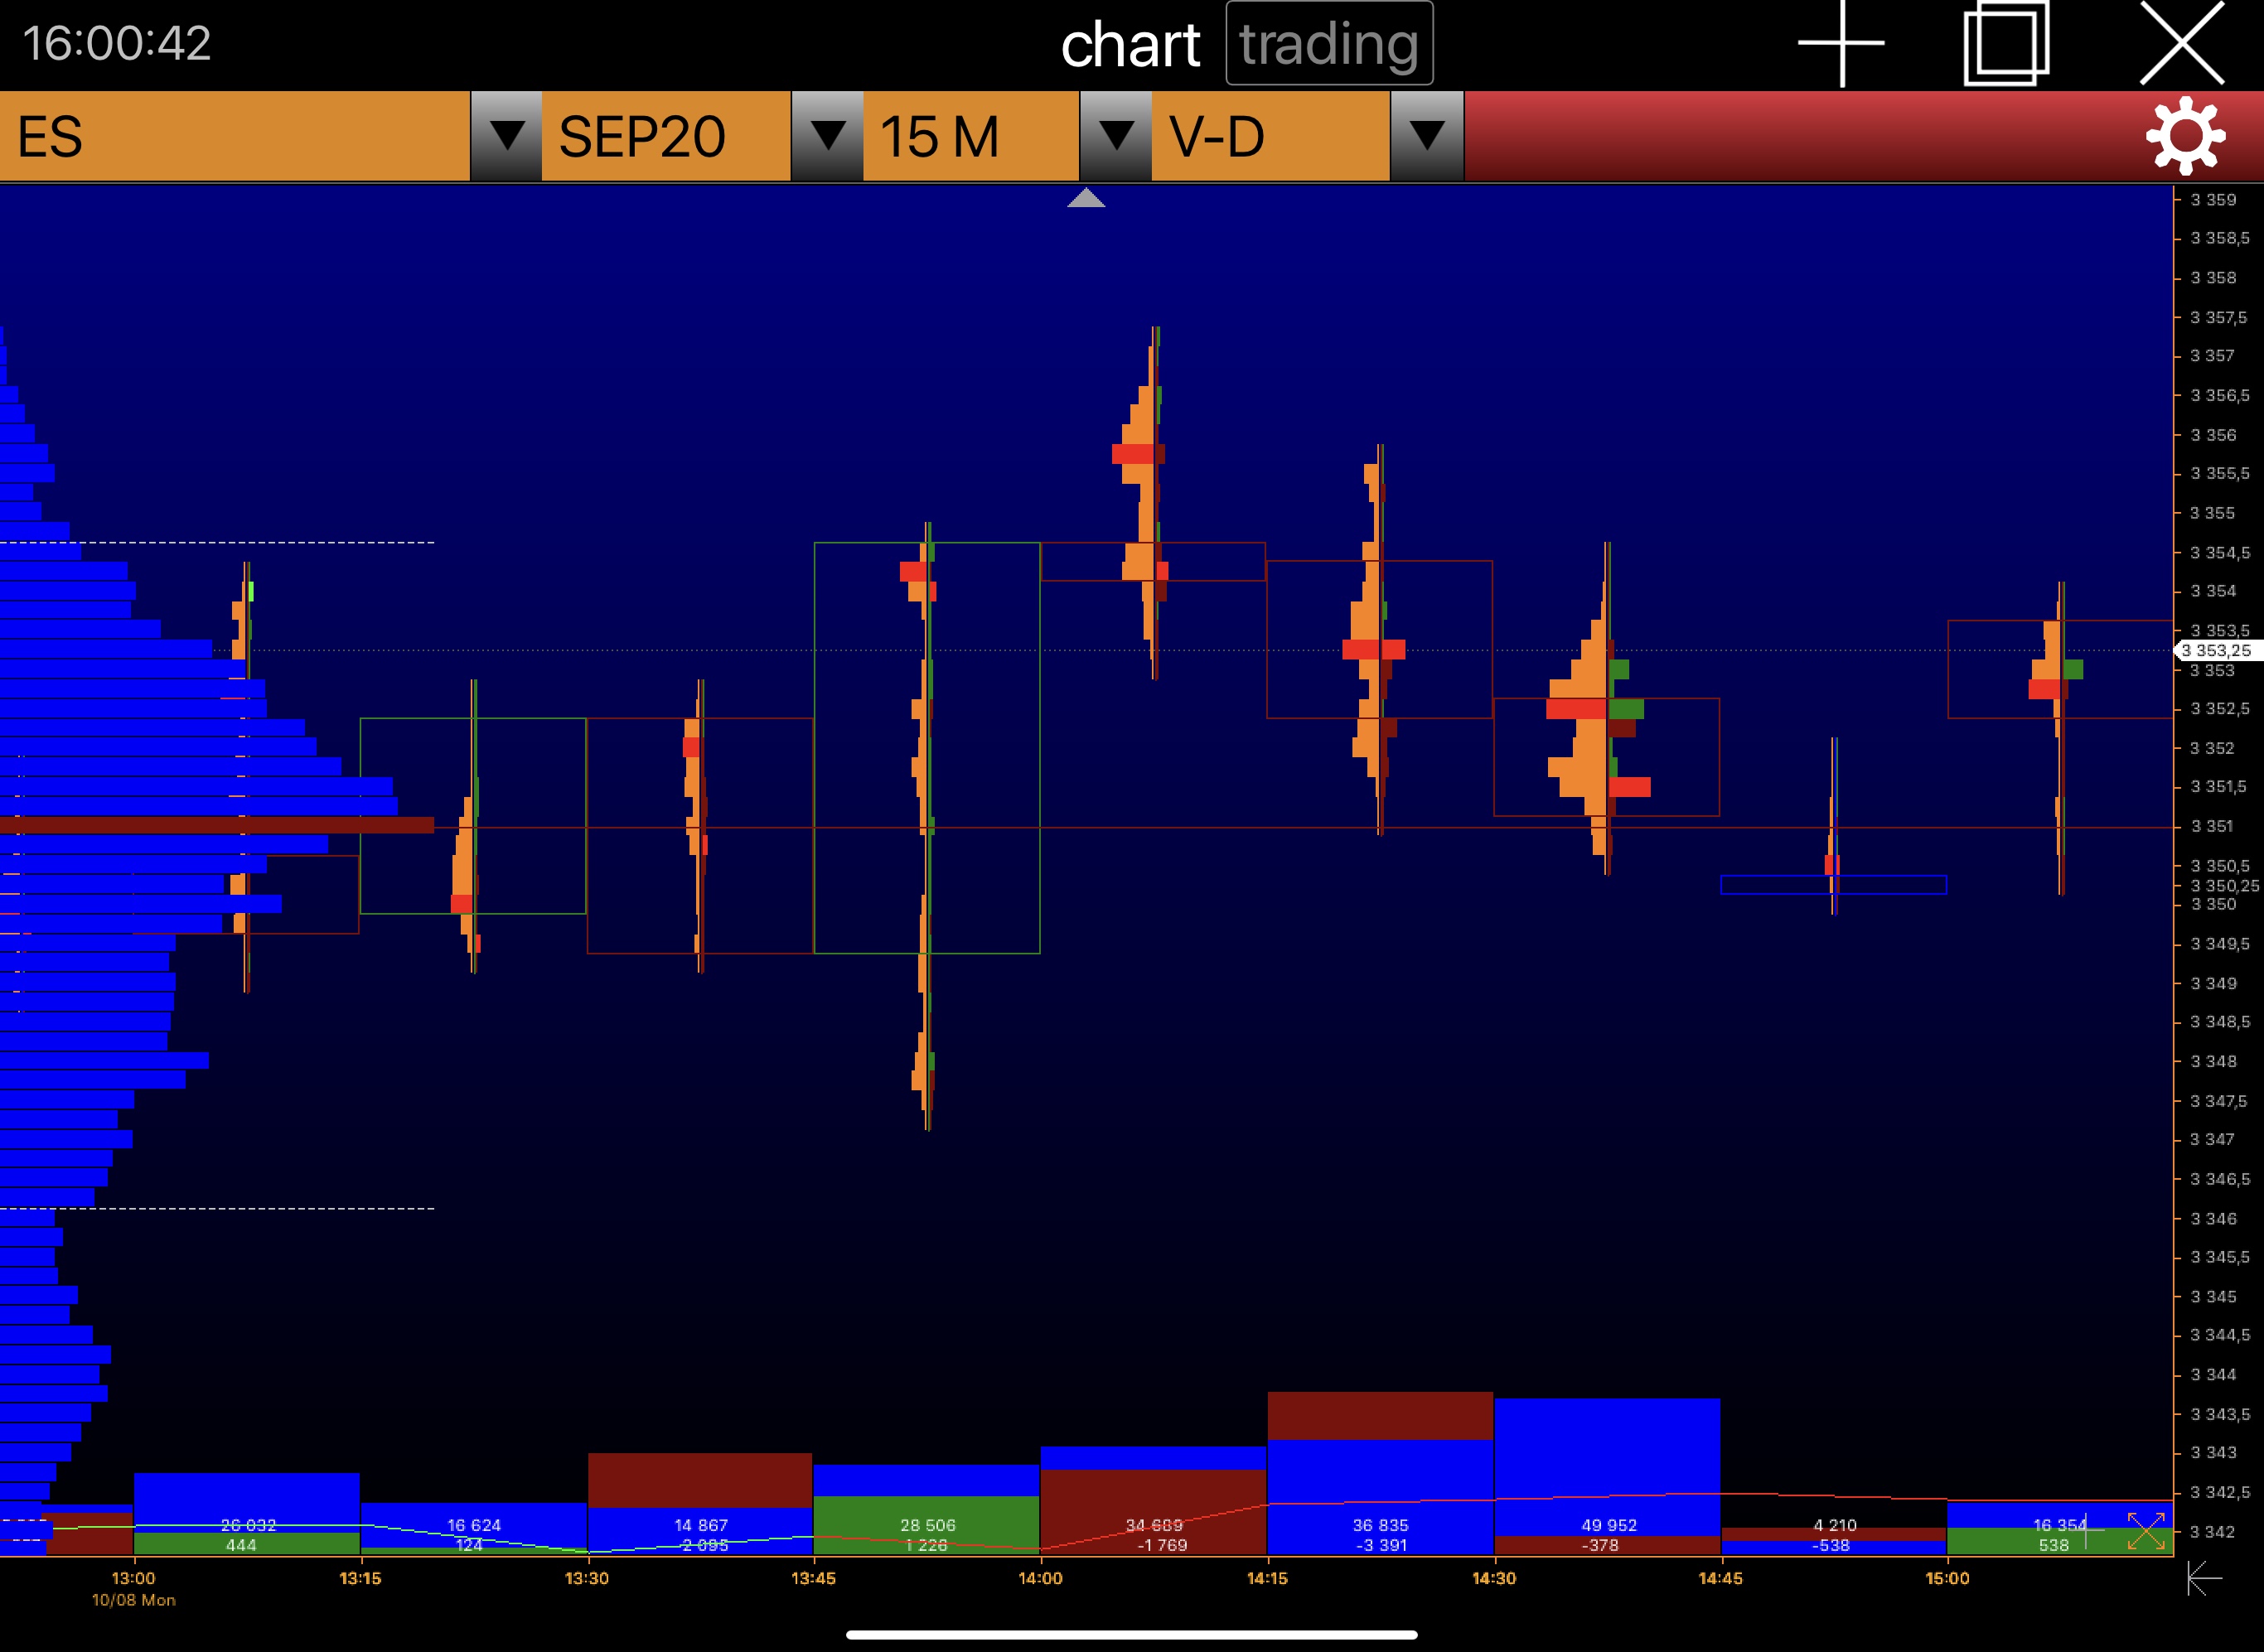This screenshot has width=2264, height=1652.
Task: Click the small gray up-triangle collapse handle
Action: 1086,198
